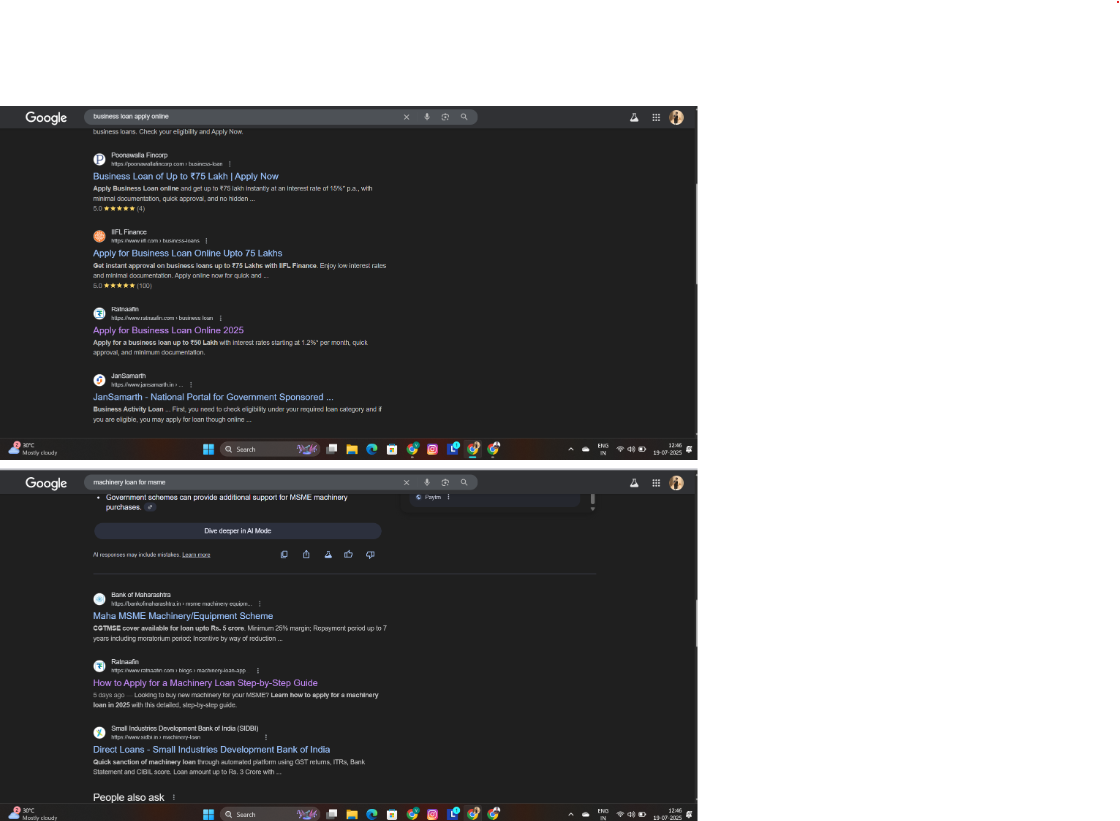This screenshot has height=821, width=1120.
Task: Expand the more-options dots beside the sidbi.in URL
Action: pyautogui.click(x=266, y=737)
